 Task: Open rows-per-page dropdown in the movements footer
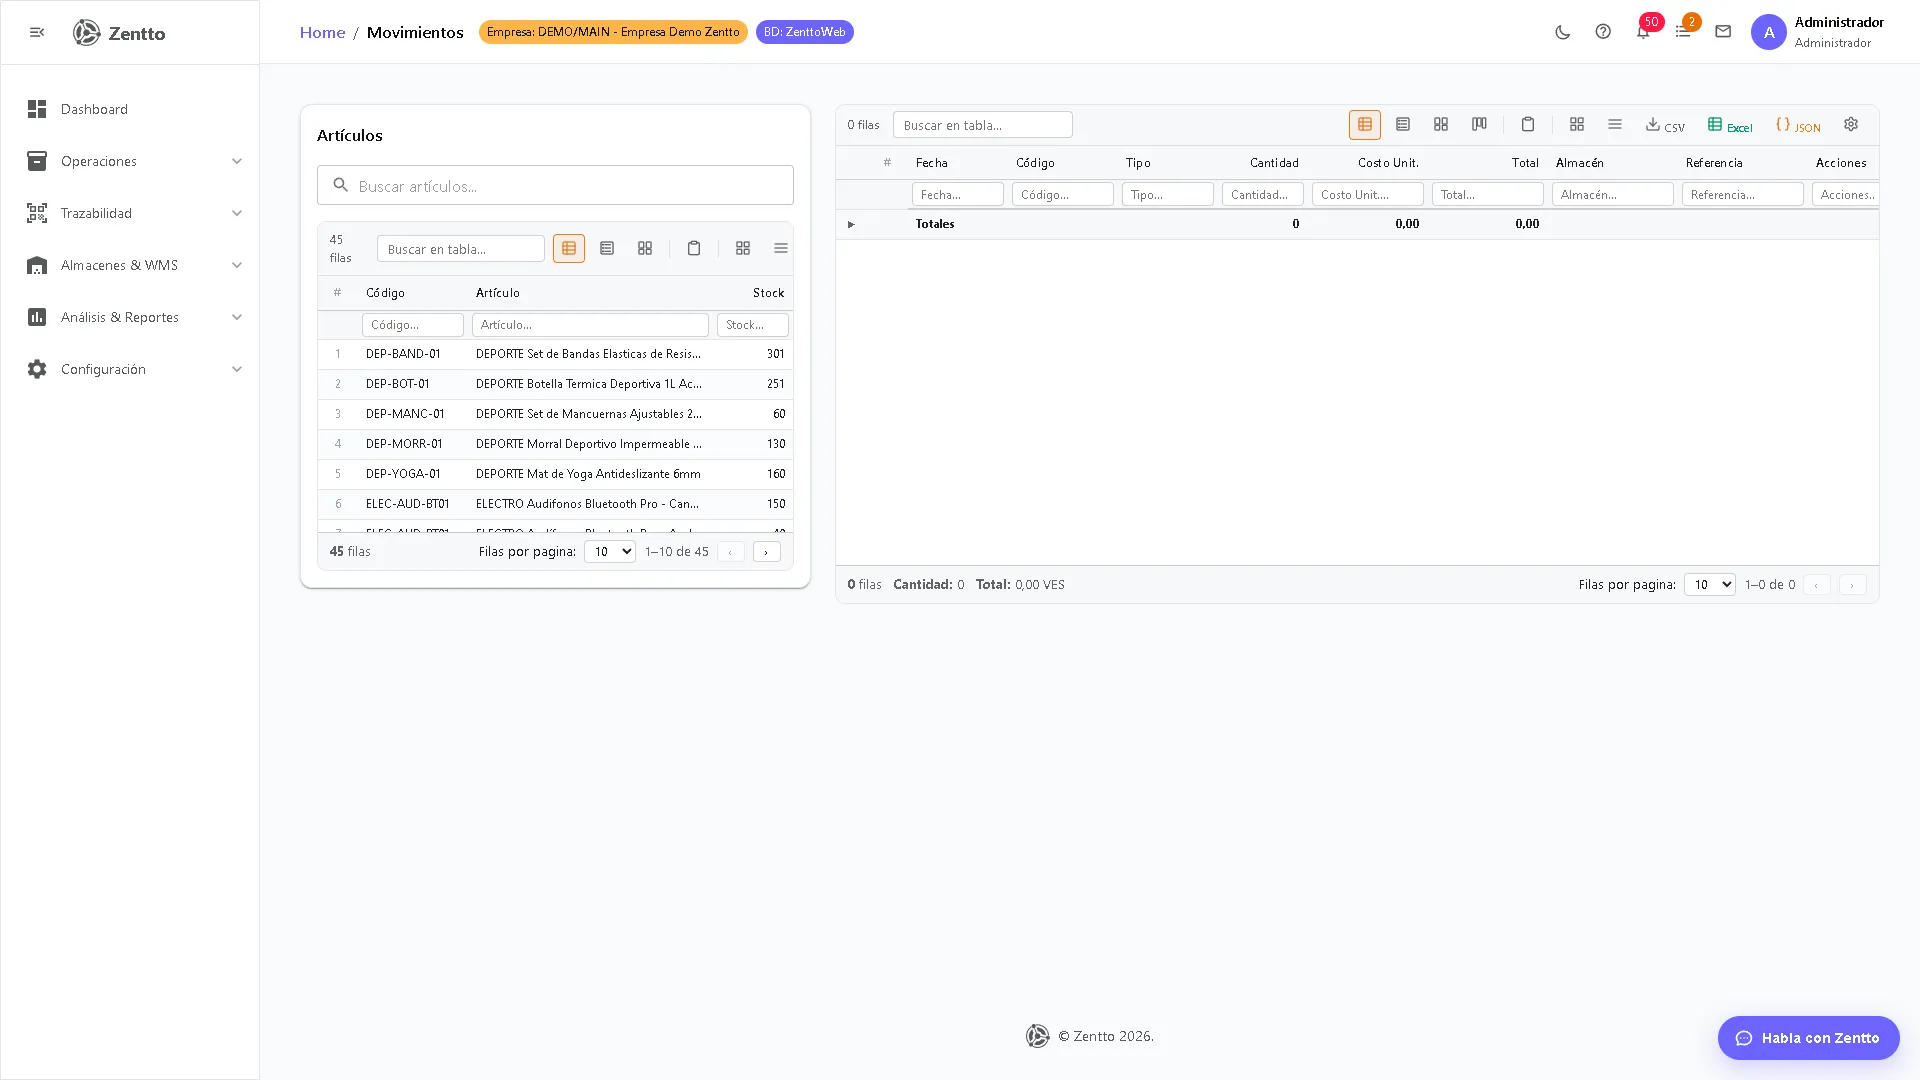pyautogui.click(x=1710, y=584)
